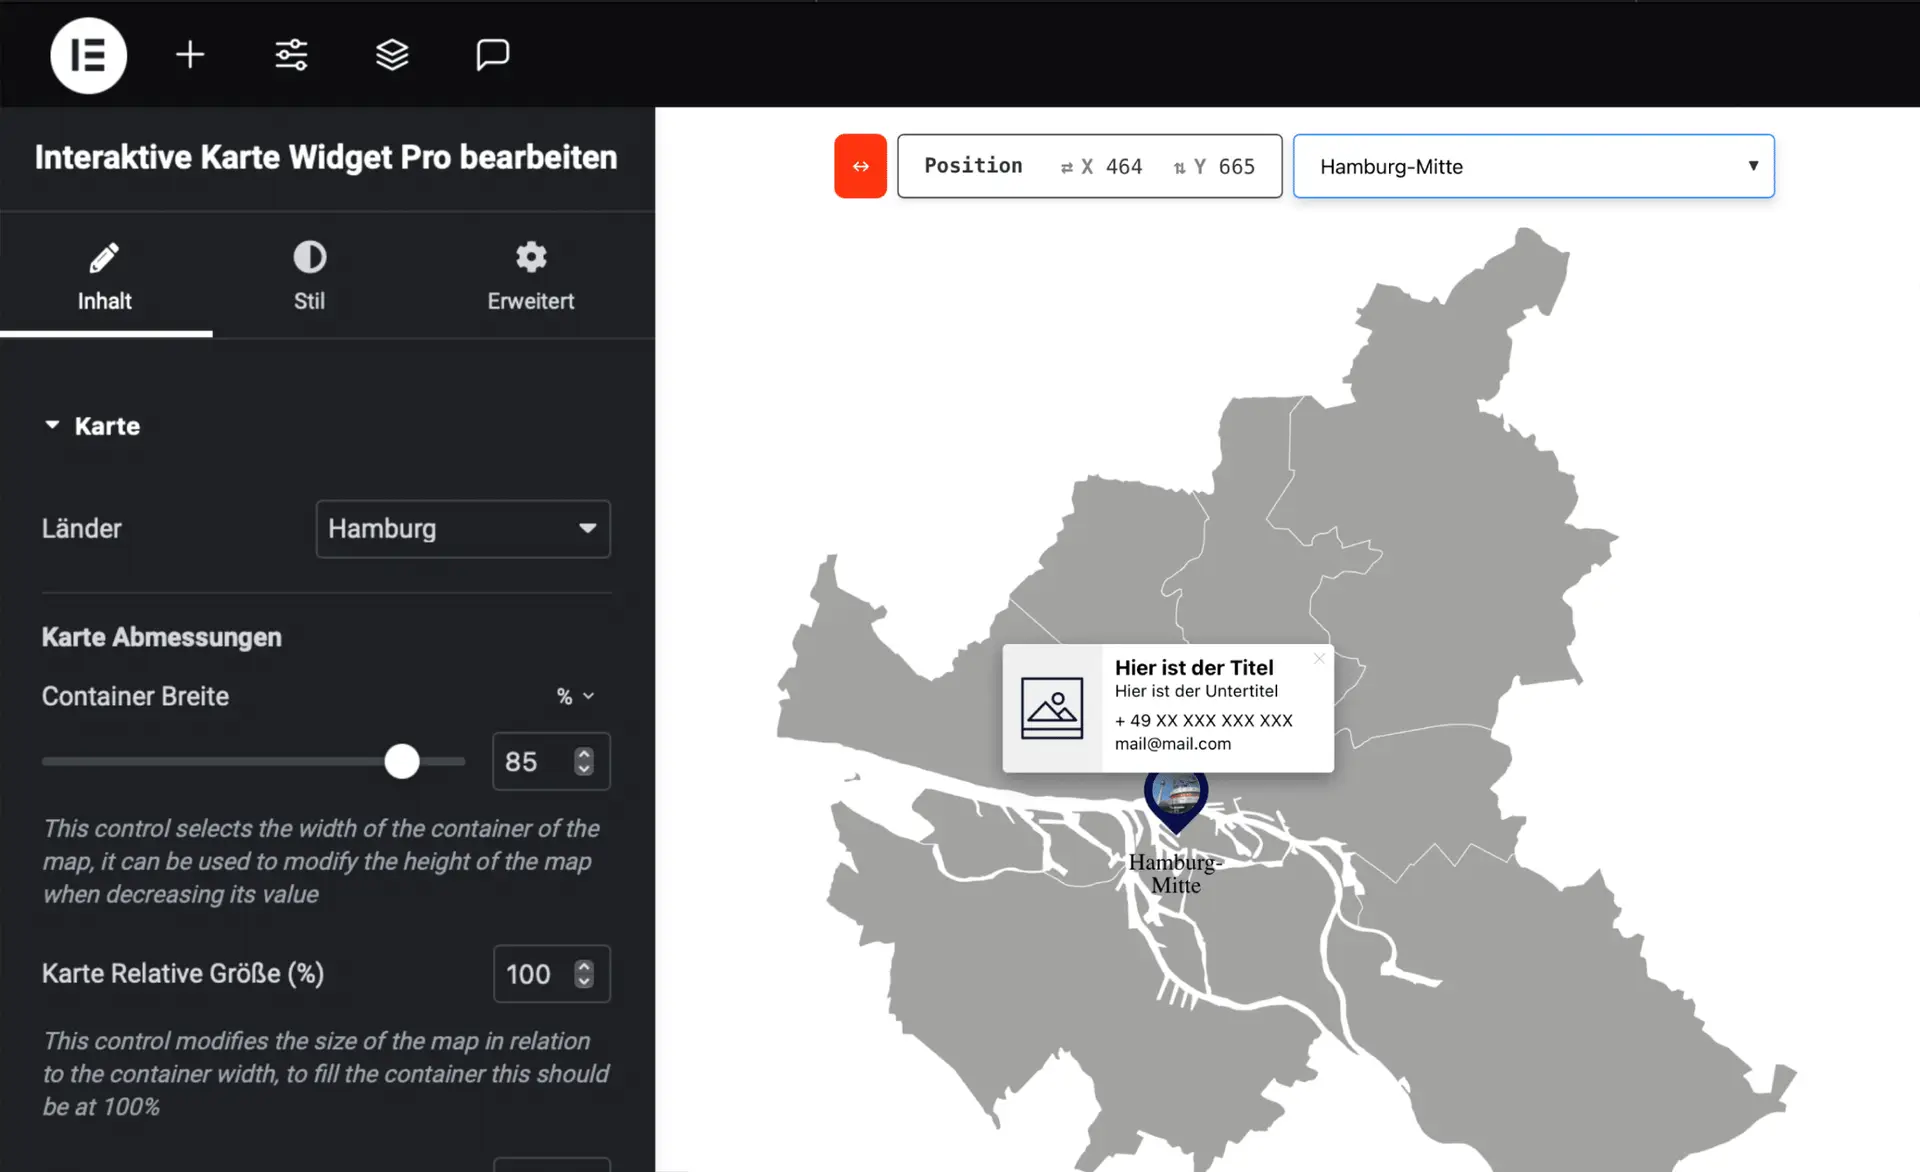Open site settings sliders icon
This screenshot has width=1920, height=1172.
291,55
